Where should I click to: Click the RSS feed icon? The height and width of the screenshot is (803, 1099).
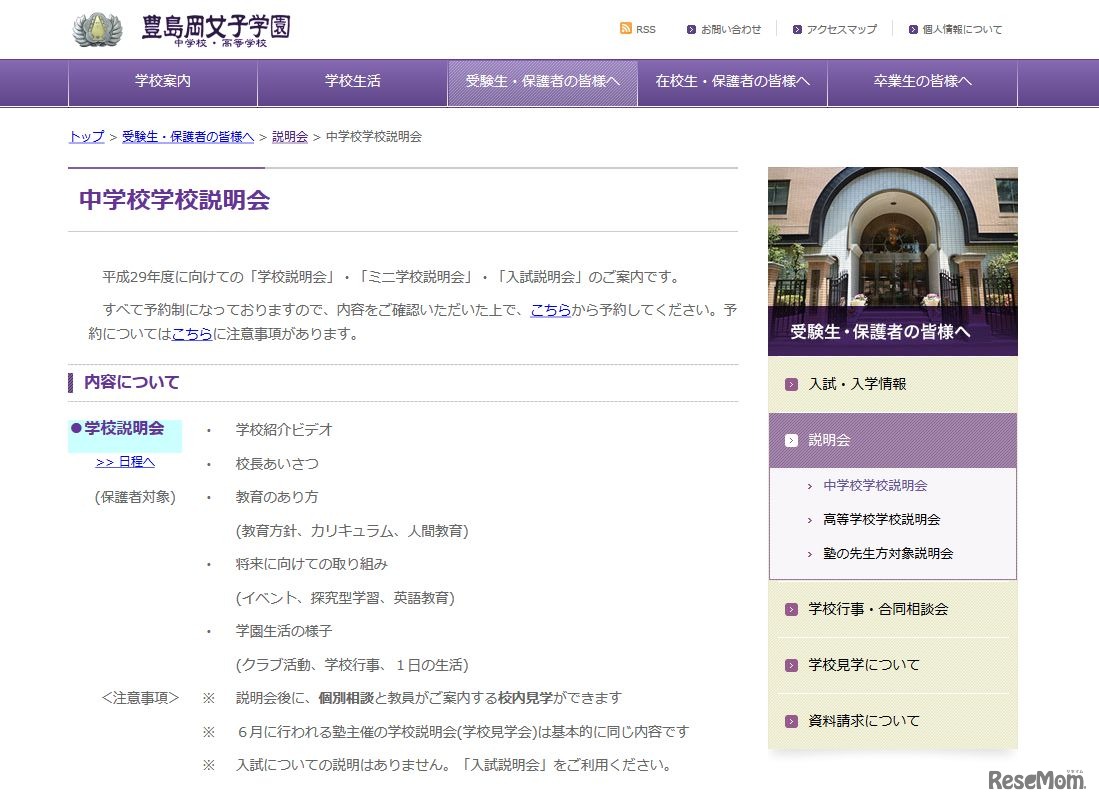[626, 29]
